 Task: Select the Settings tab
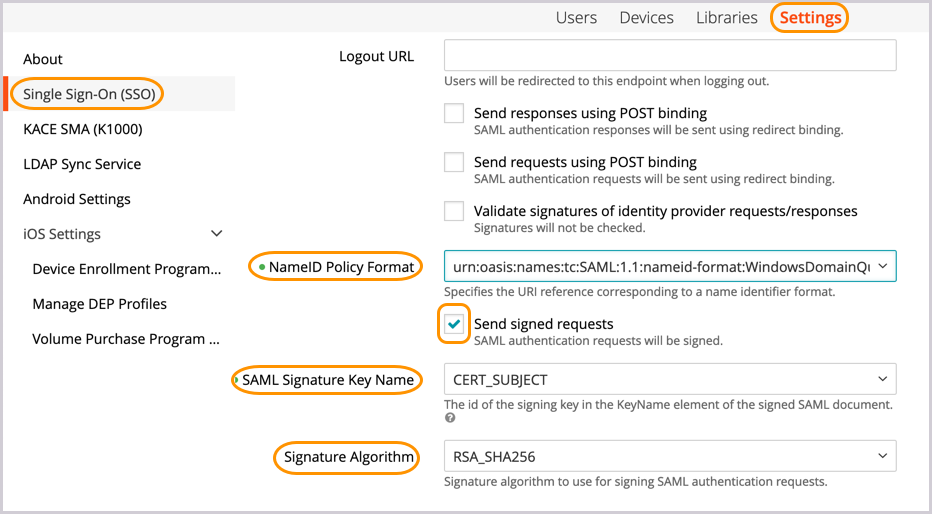pyautogui.click(x=810, y=18)
